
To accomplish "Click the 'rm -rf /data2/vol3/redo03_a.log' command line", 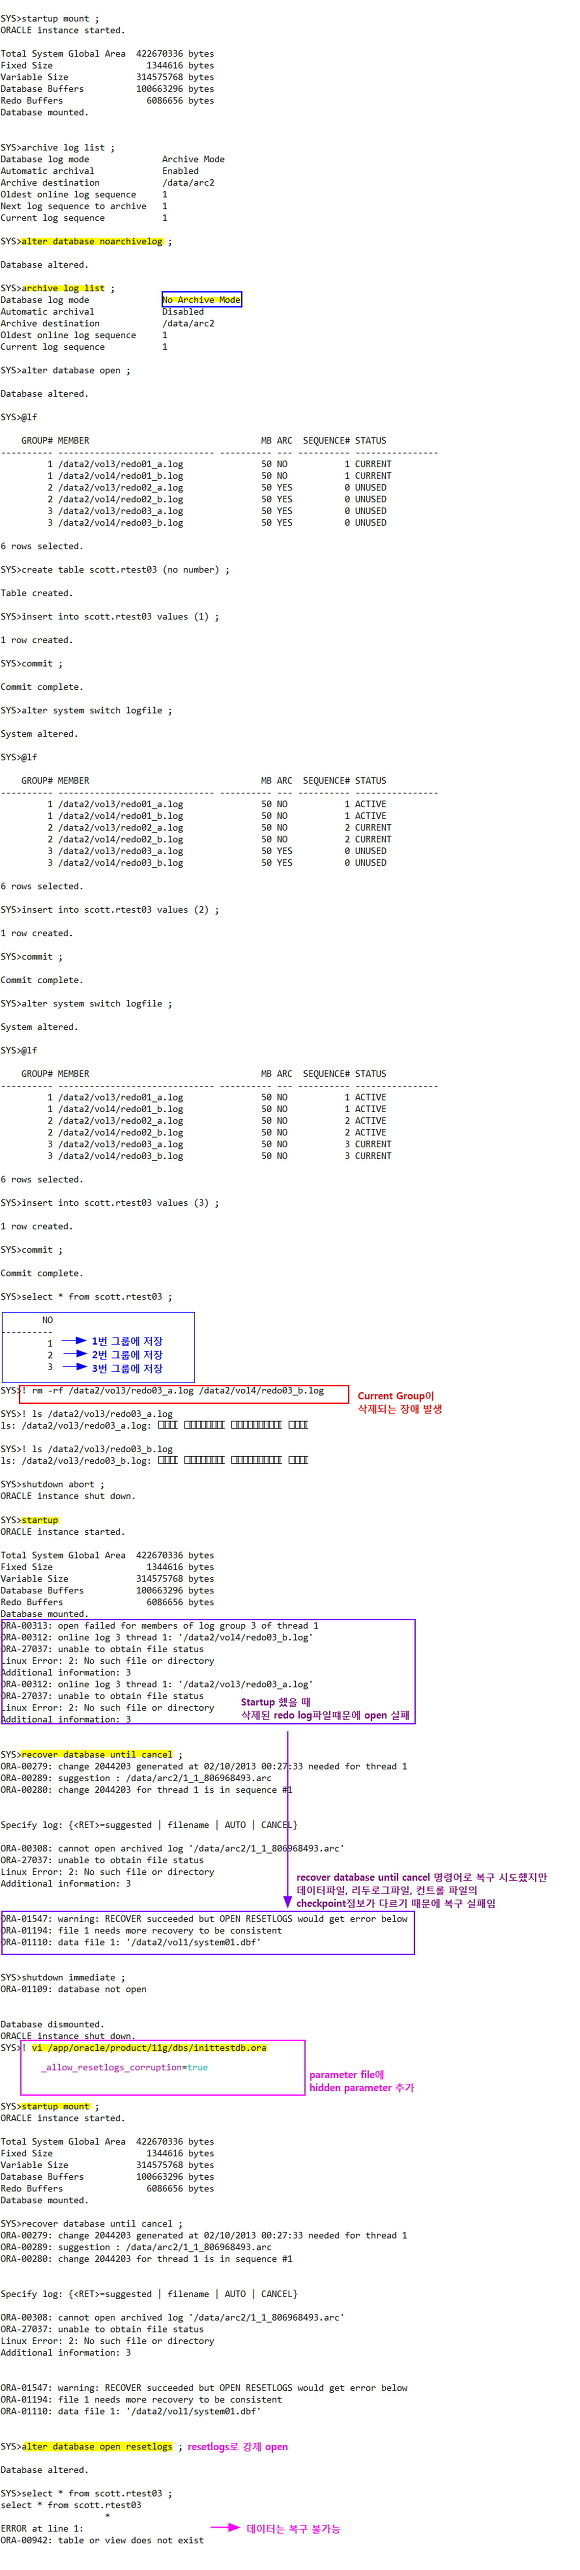I will [x=183, y=1394].
